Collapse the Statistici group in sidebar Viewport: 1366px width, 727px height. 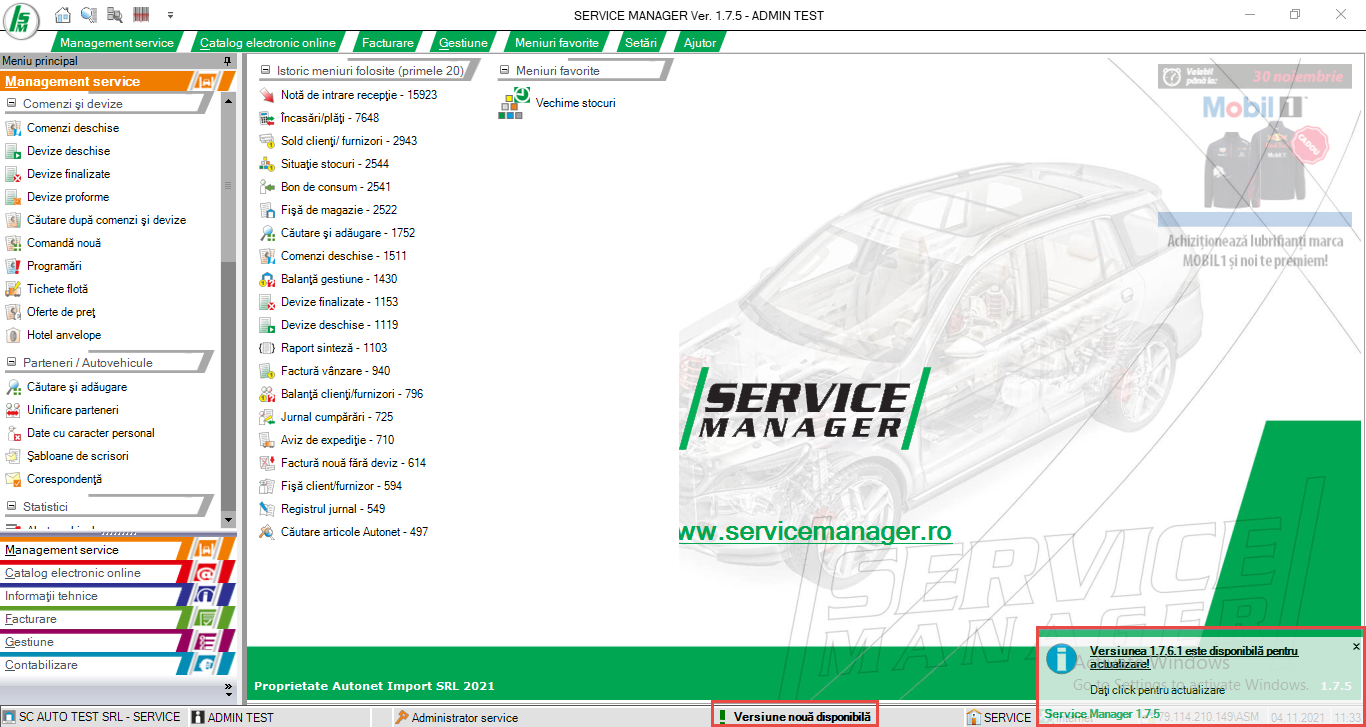point(12,507)
